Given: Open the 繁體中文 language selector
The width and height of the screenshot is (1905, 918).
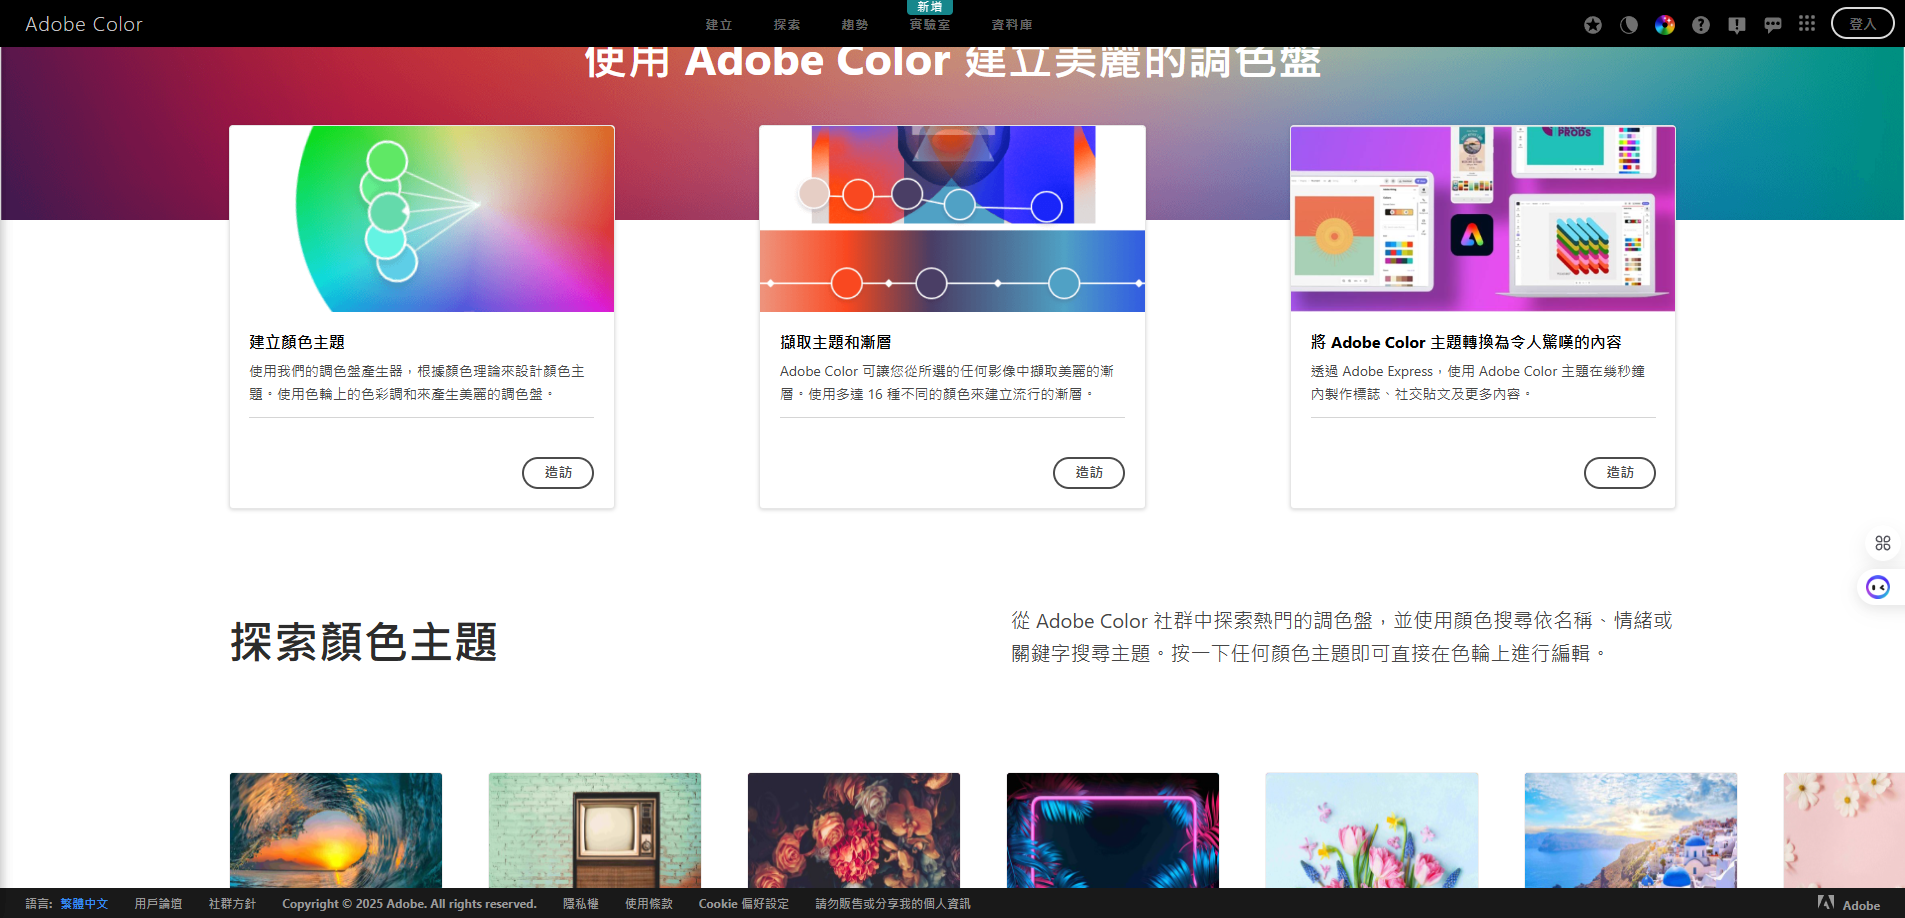Looking at the screenshot, I should coord(85,903).
